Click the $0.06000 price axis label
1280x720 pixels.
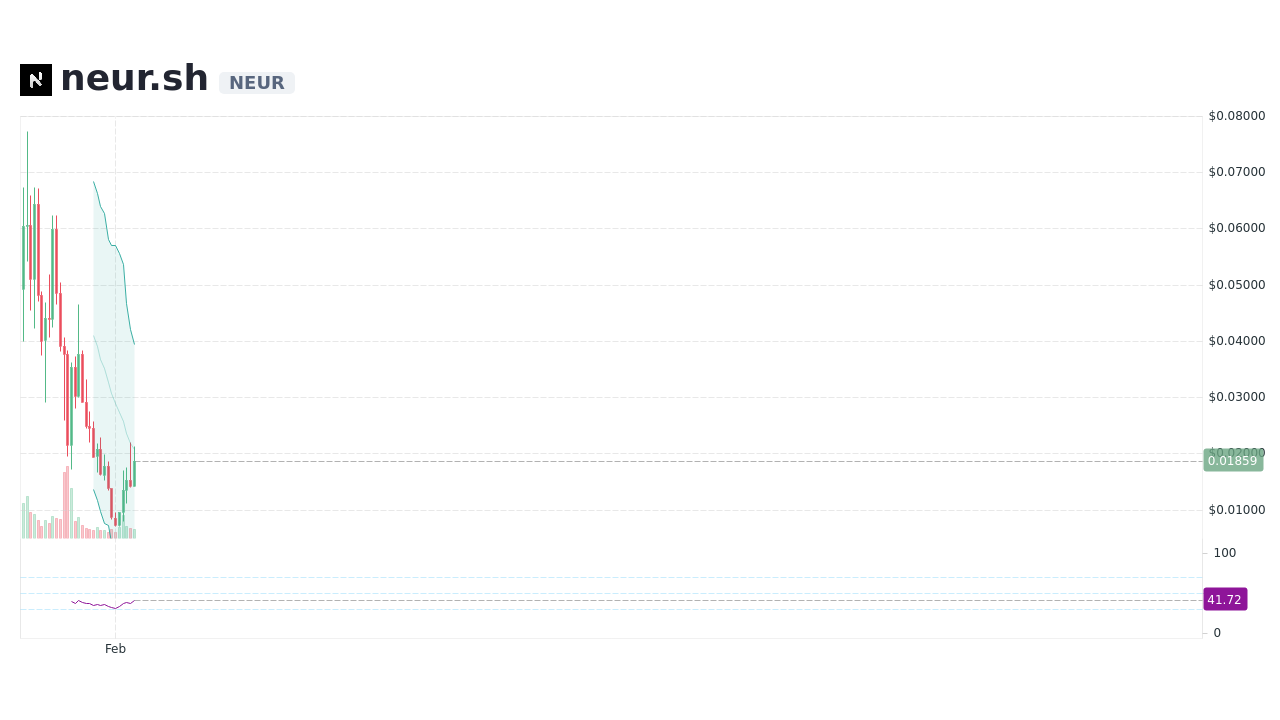click(1237, 228)
